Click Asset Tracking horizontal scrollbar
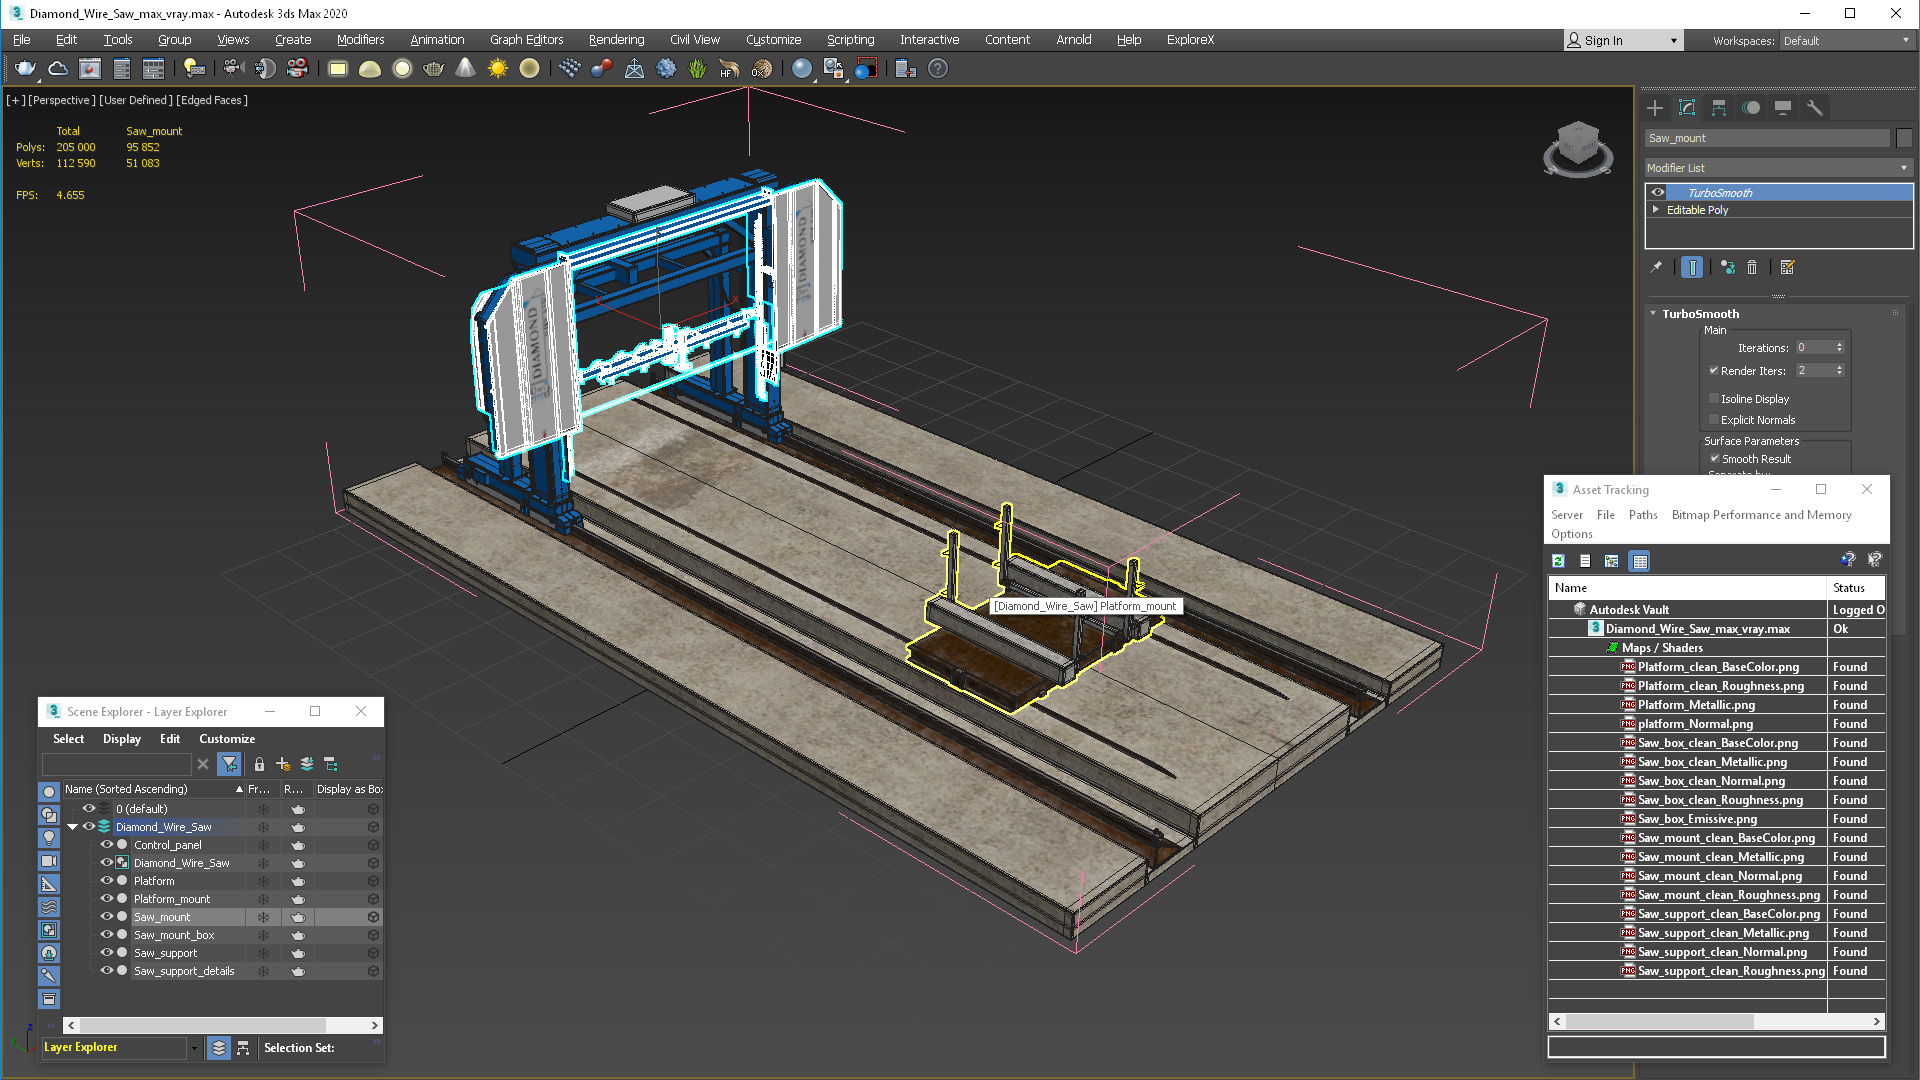 point(1717,1022)
